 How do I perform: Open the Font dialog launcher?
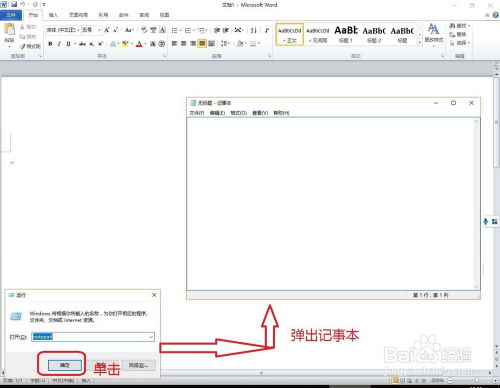(165, 56)
